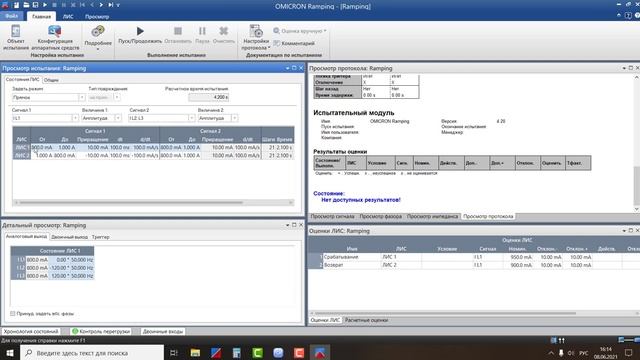Click the next arrow icon in title bar
This screenshot has height=360, width=640.
pos(101,5)
